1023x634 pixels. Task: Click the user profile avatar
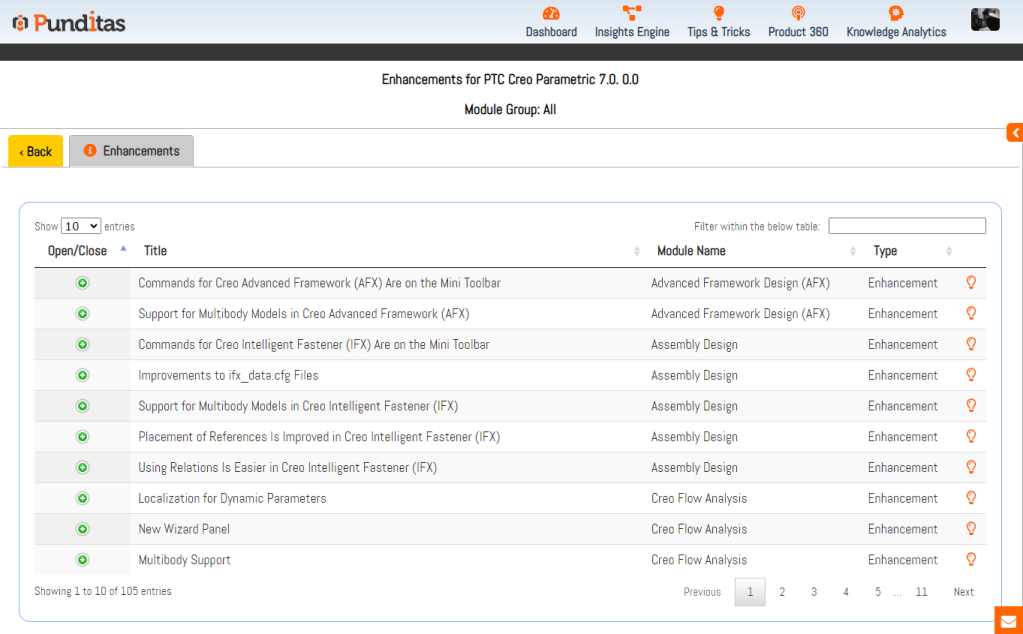point(985,20)
